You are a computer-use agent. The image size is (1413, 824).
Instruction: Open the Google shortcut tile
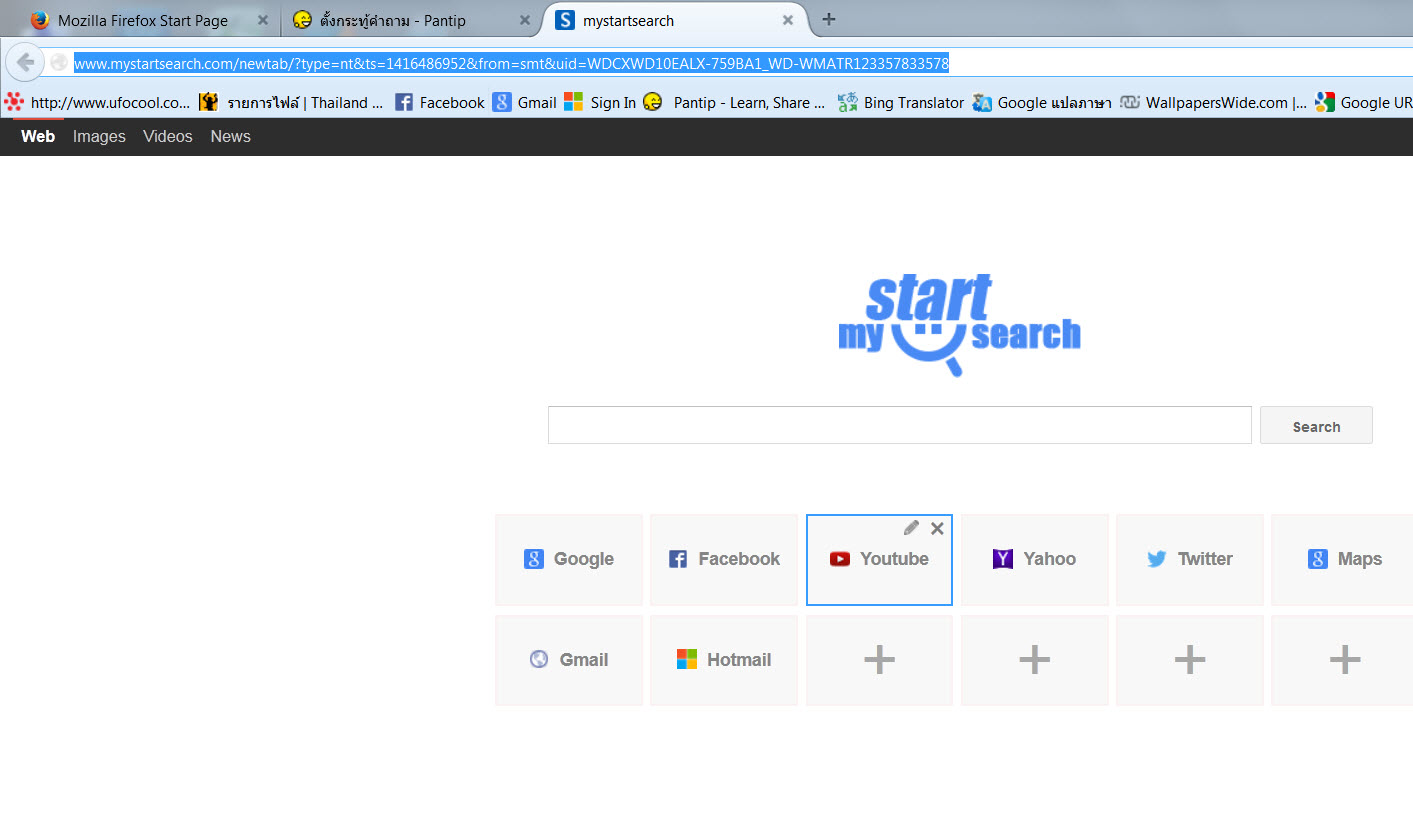pos(569,560)
